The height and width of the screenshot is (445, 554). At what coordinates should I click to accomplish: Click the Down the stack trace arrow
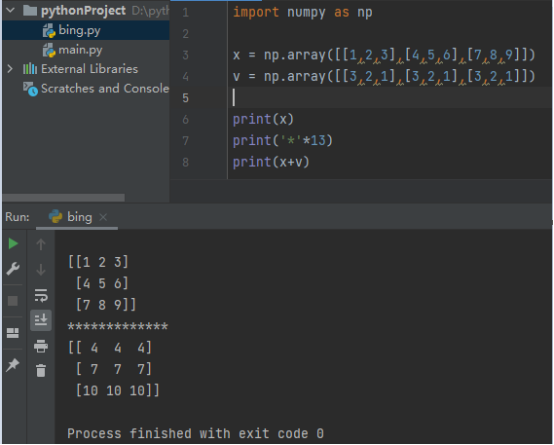[x=41, y=270]
